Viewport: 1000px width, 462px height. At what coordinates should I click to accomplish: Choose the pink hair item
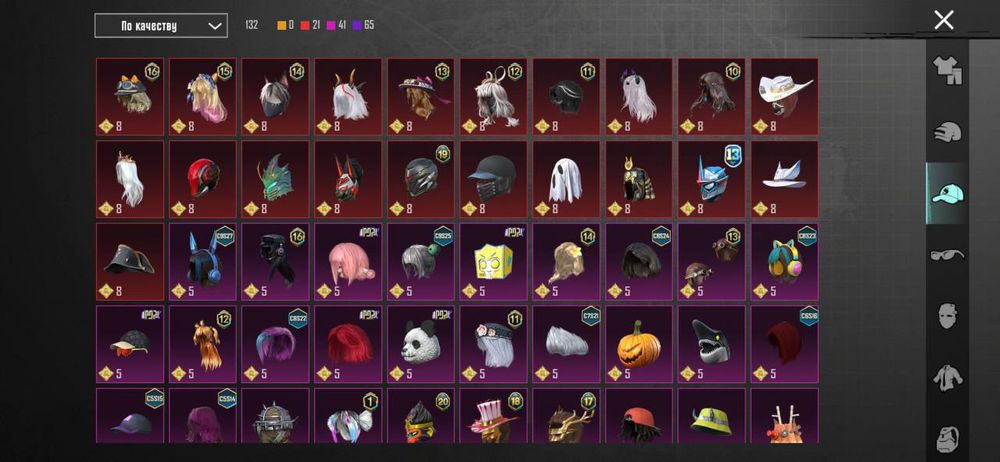348,262
